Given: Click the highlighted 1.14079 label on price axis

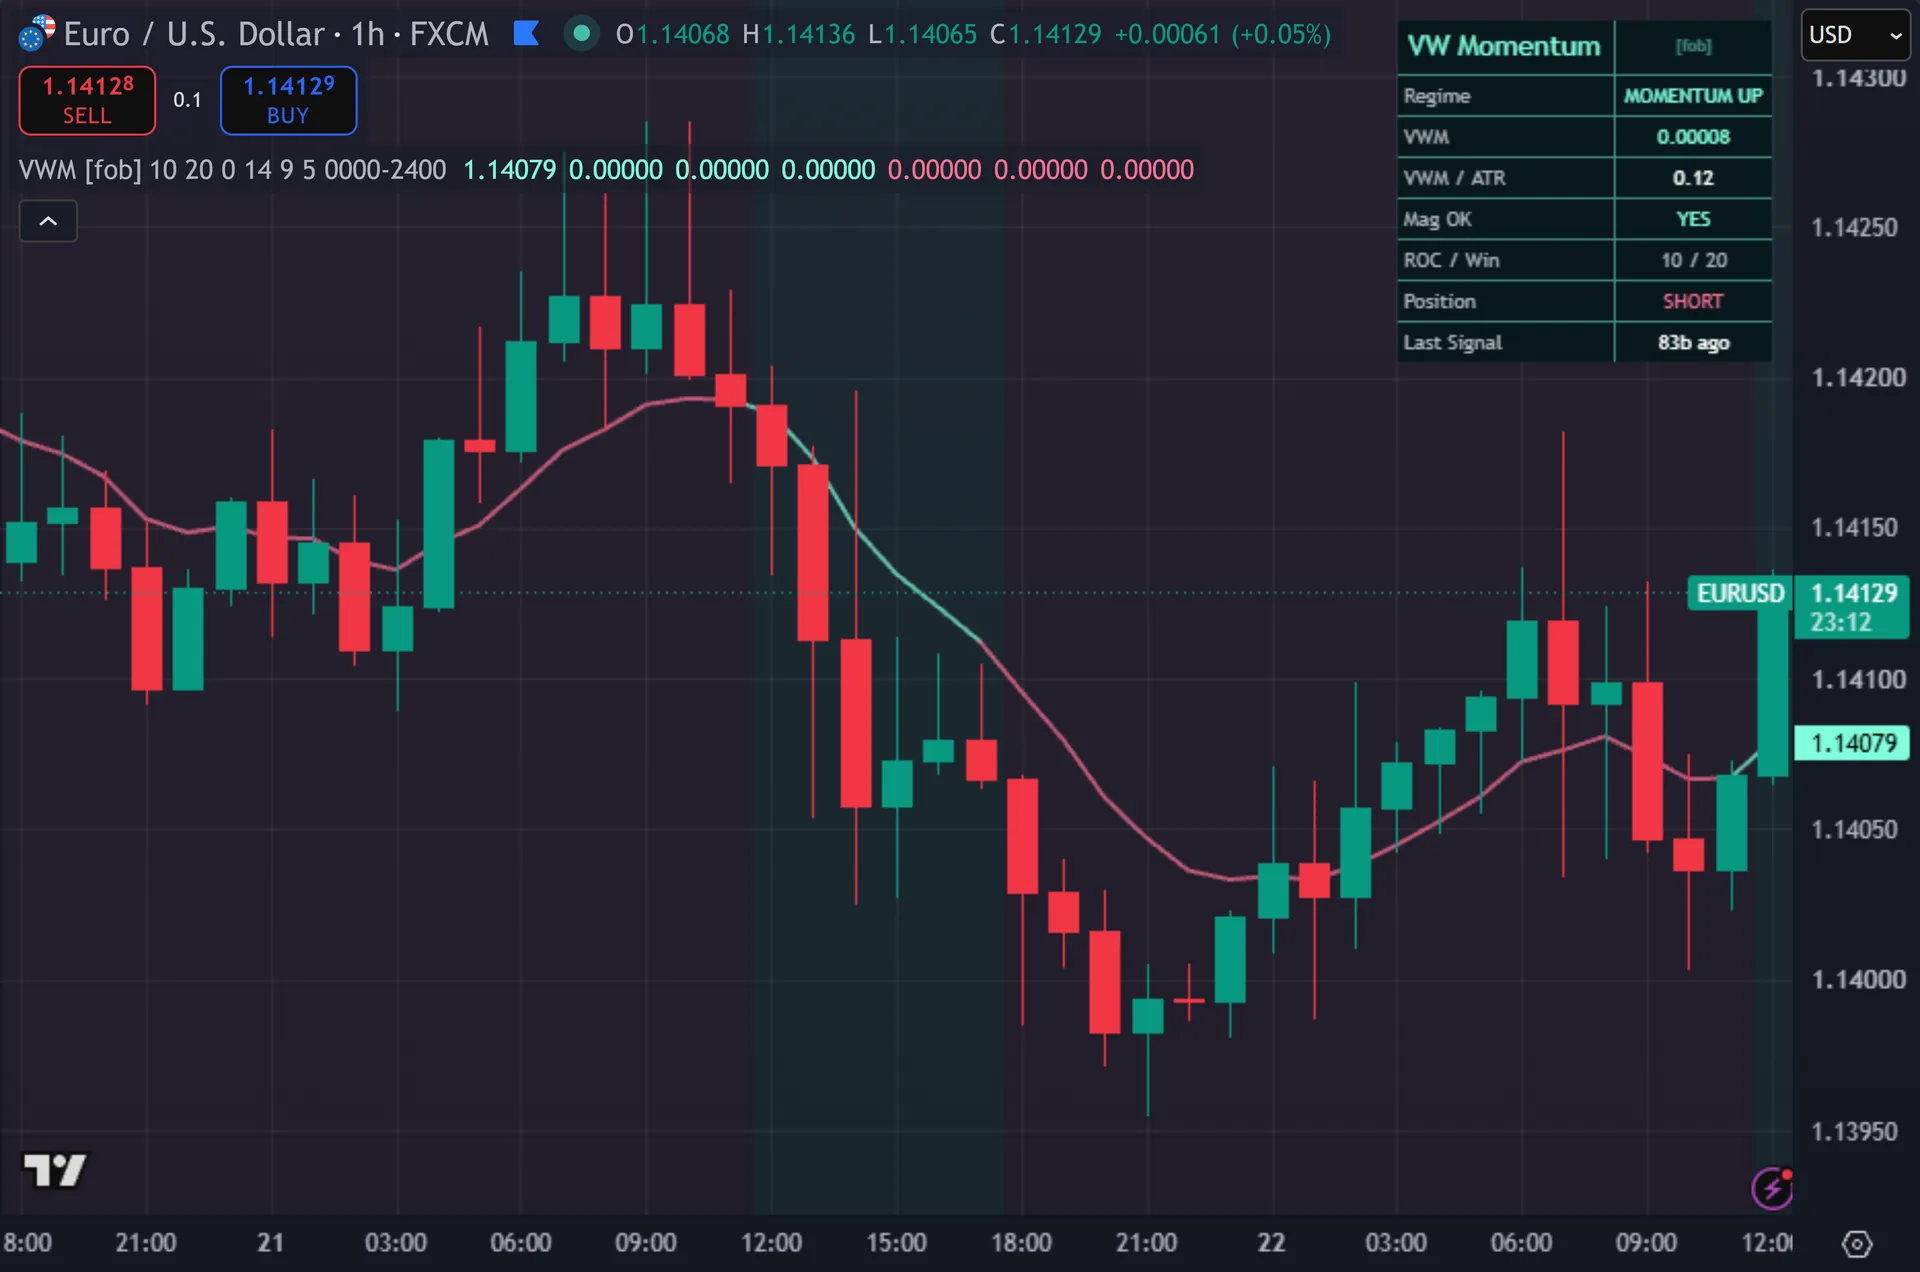Looking at the screenshot, I should pos(1852,743).
